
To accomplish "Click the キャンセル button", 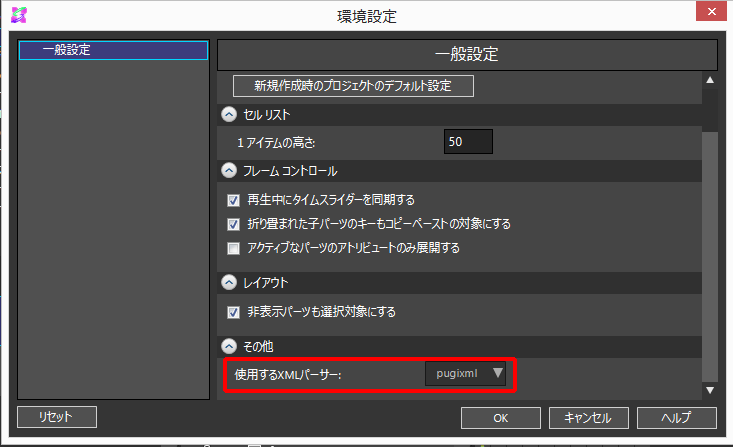I will click(x=589, y=418).
